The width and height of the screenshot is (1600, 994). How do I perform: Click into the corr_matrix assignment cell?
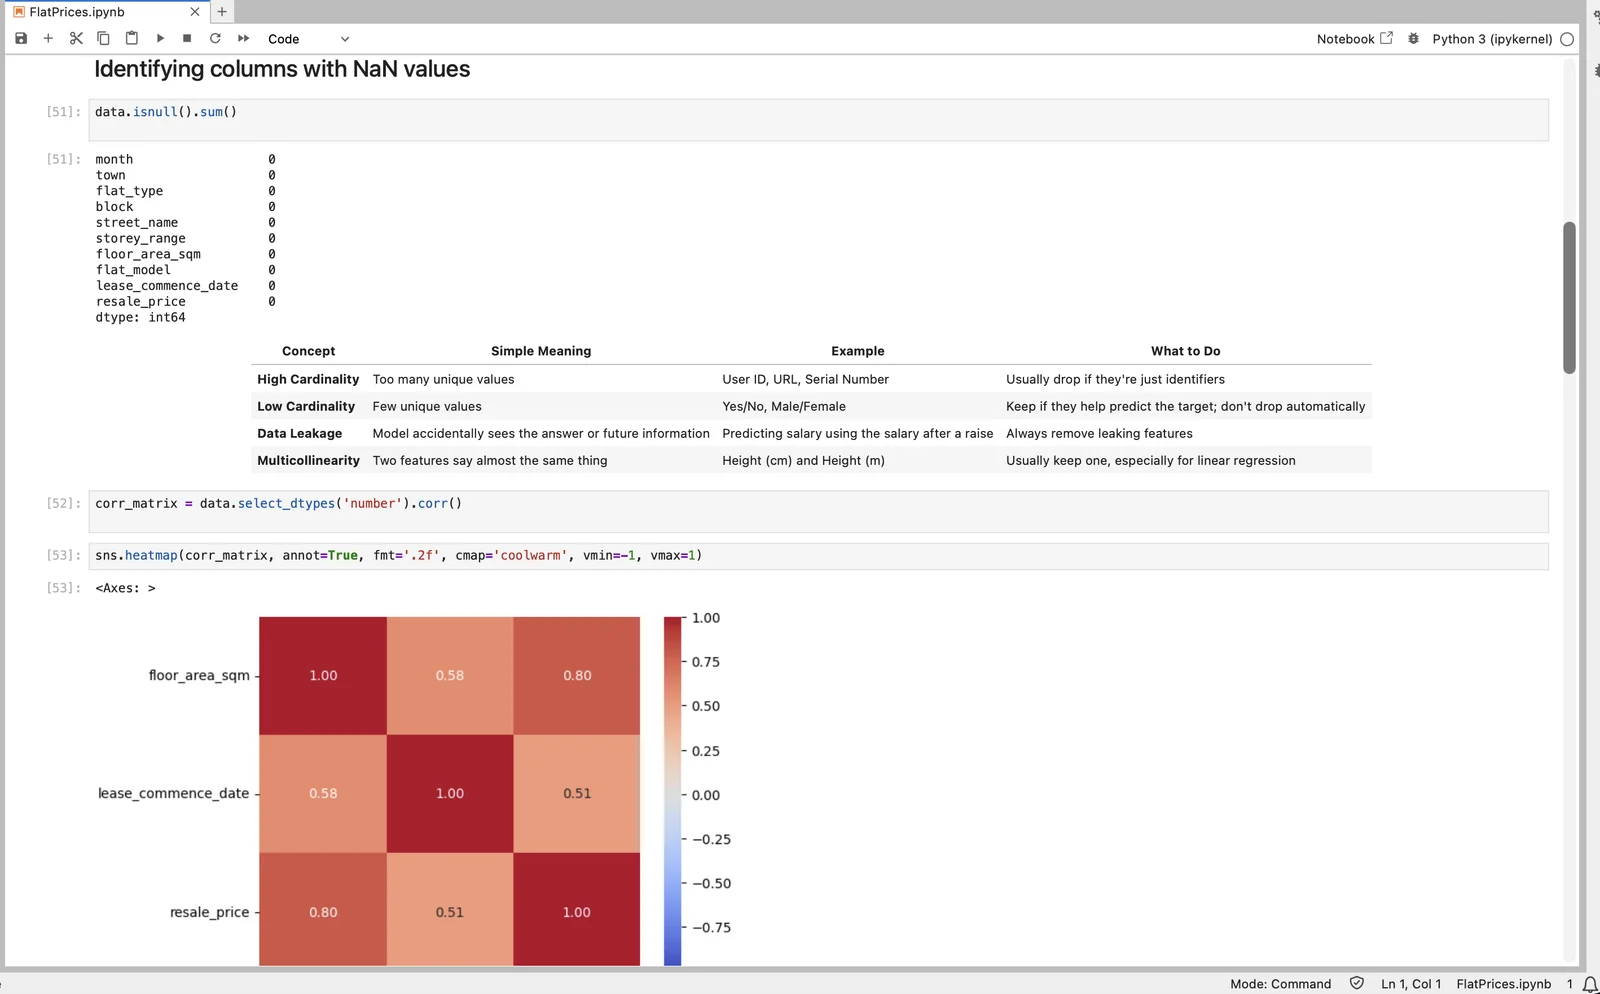click(818, 511)
